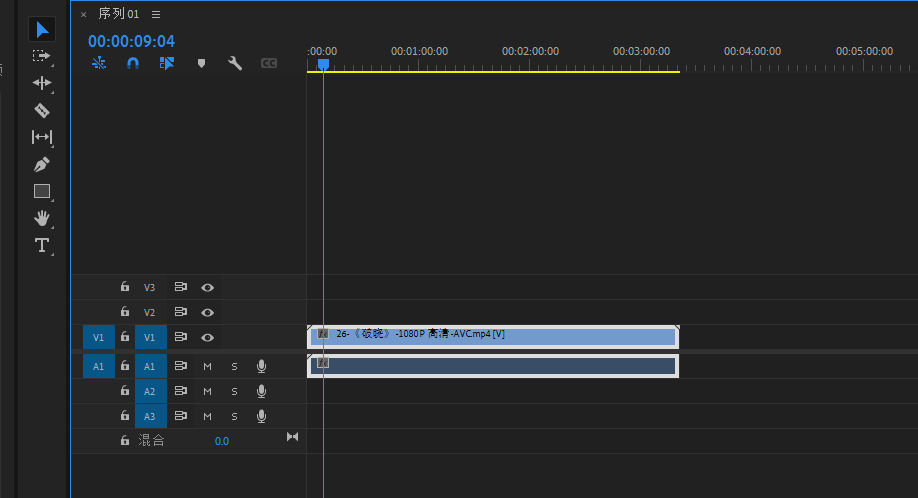
Task: Toggle lock on the V2 track
Action: tap(125, 312)
